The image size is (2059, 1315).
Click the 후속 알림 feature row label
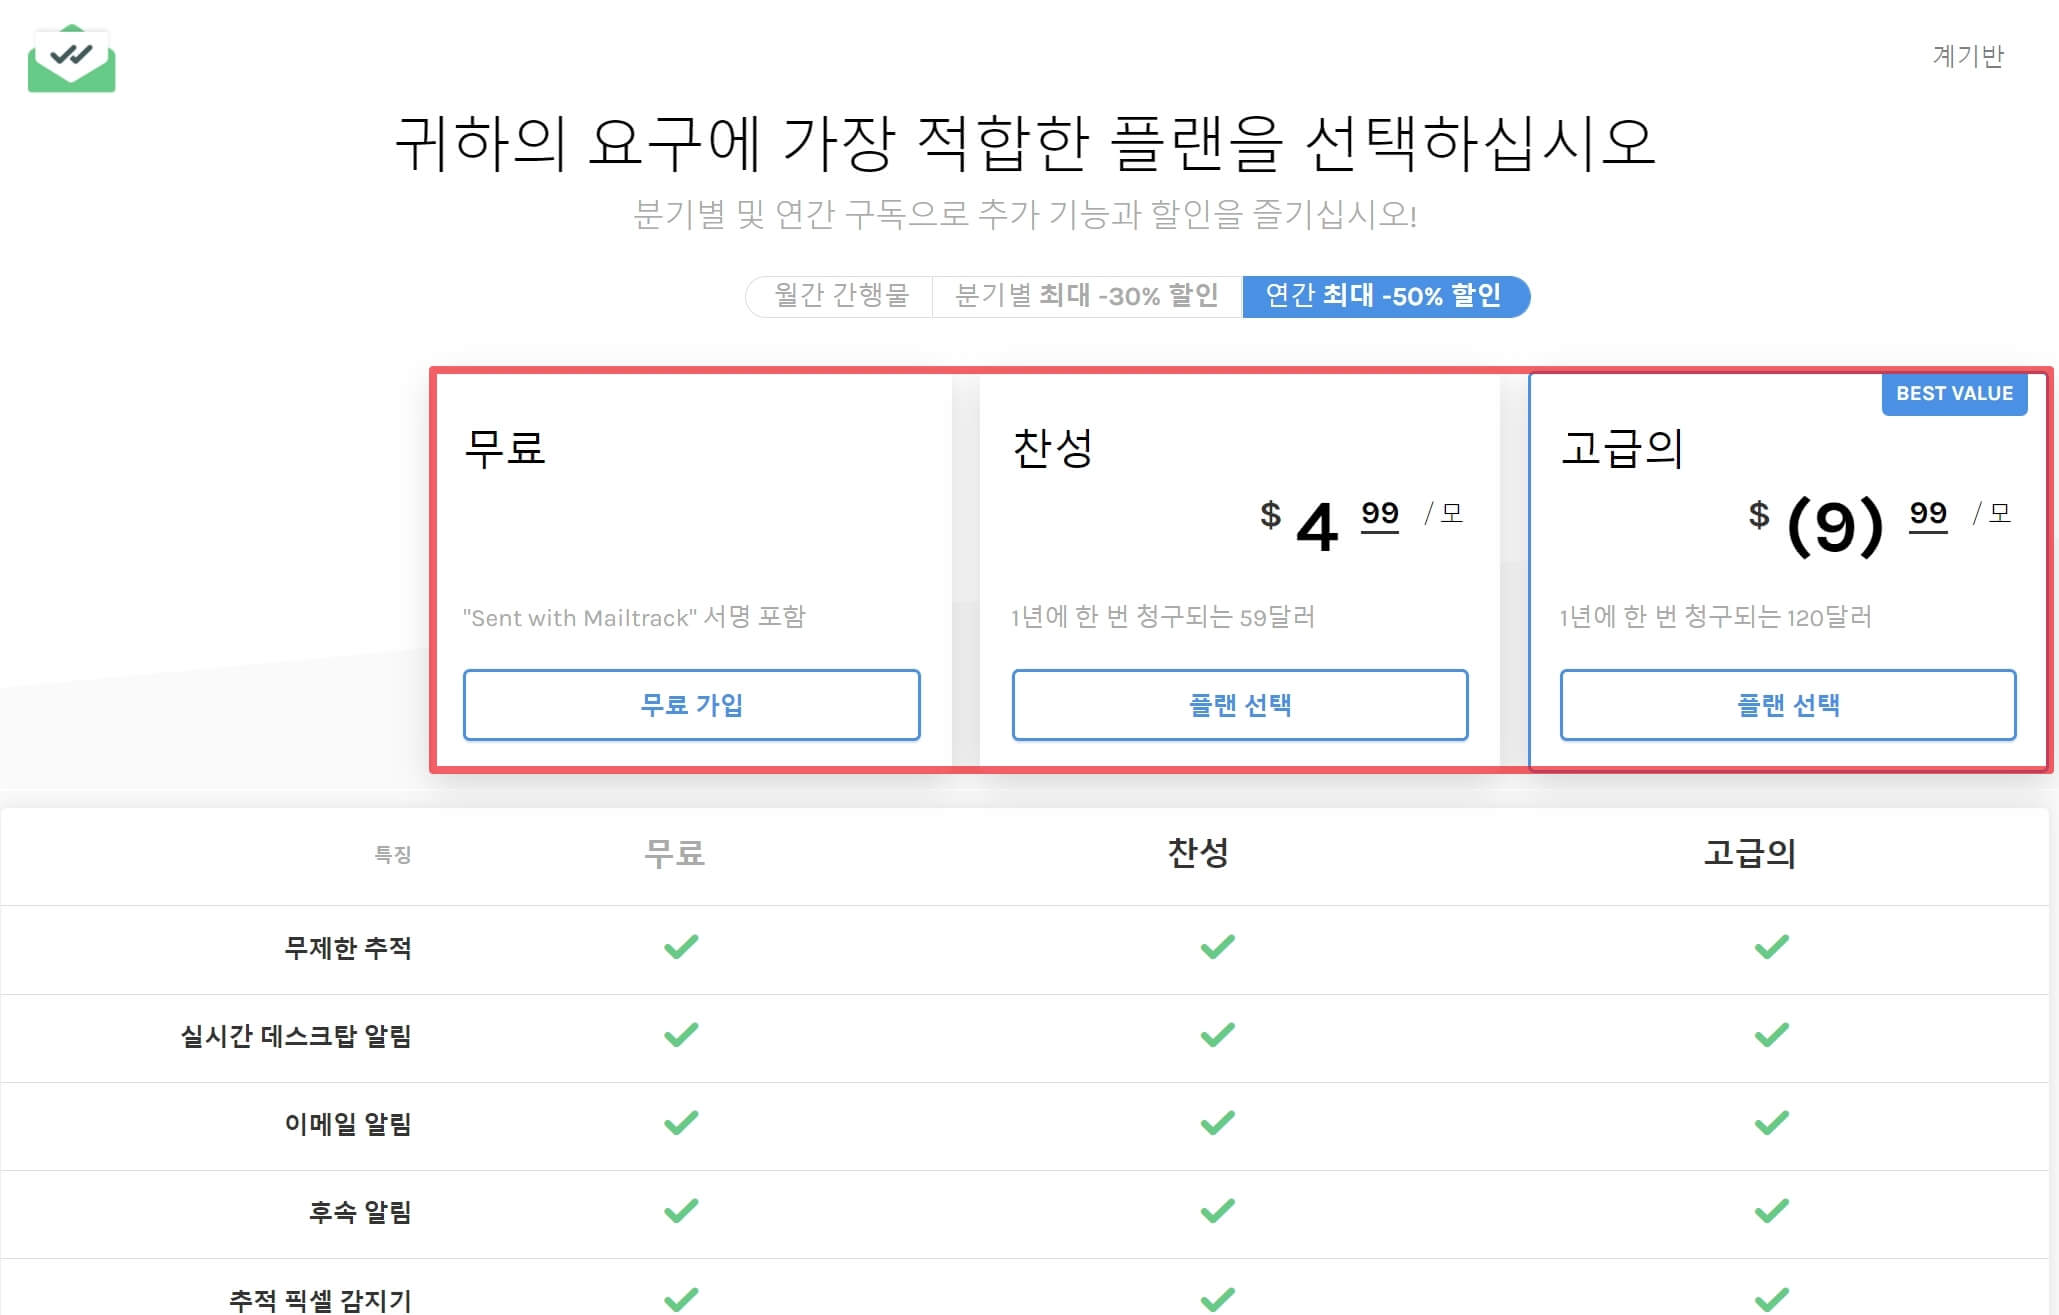[360, 1212]
